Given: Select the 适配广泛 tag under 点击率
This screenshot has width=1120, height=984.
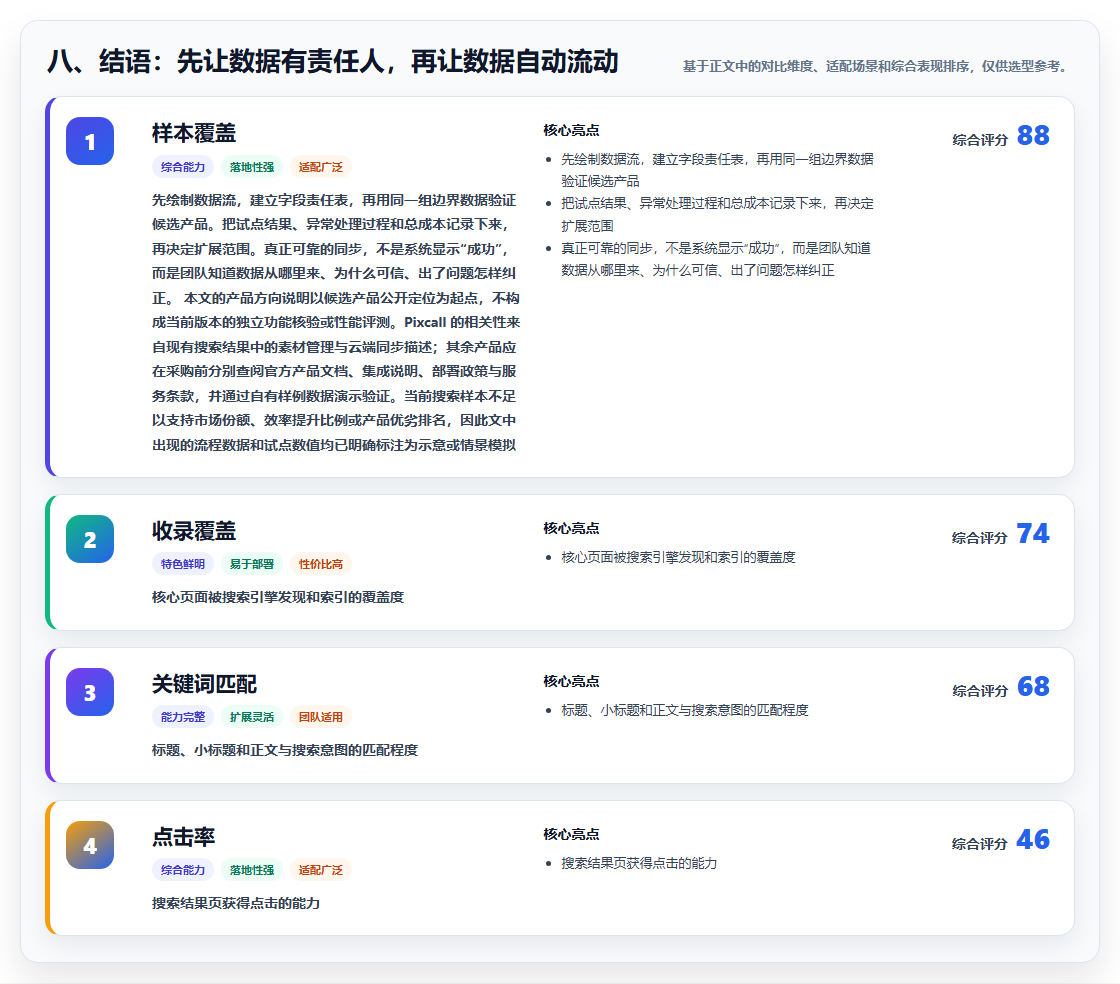Looking at the screenshot, I should pyautogui.click(x=321, y=870).
